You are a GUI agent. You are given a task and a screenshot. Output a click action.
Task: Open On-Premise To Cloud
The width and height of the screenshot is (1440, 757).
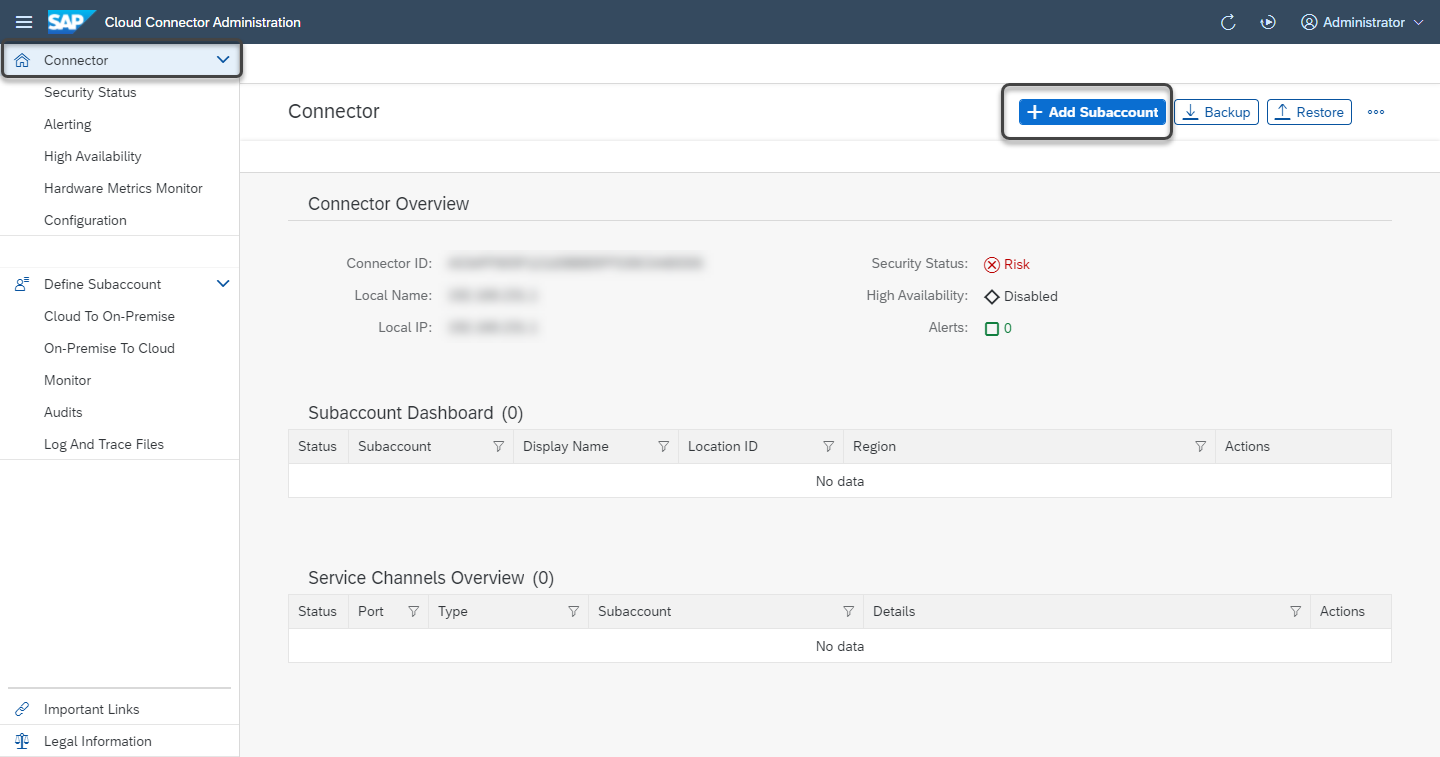click(x=109, y=348)
